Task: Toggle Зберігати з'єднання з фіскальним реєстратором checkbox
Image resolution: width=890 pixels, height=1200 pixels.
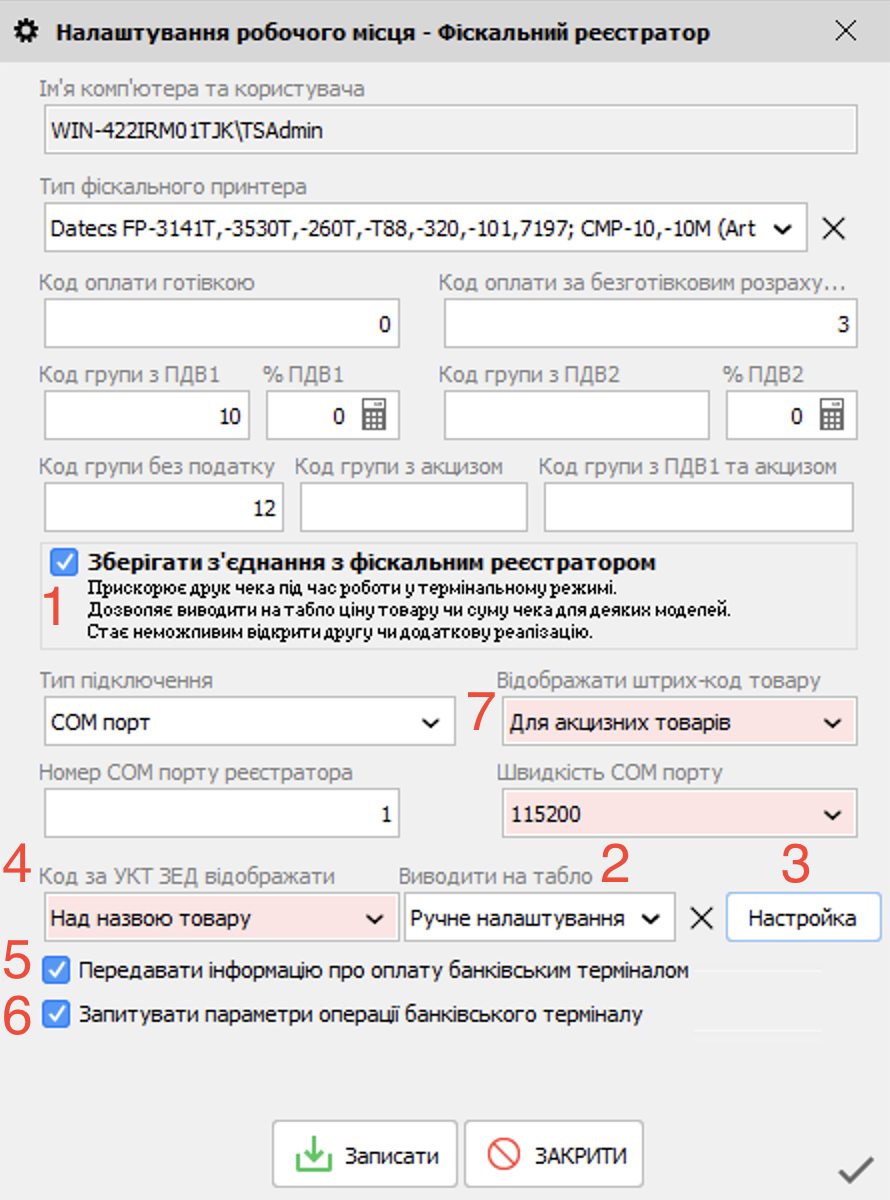Action: (64, 562)
